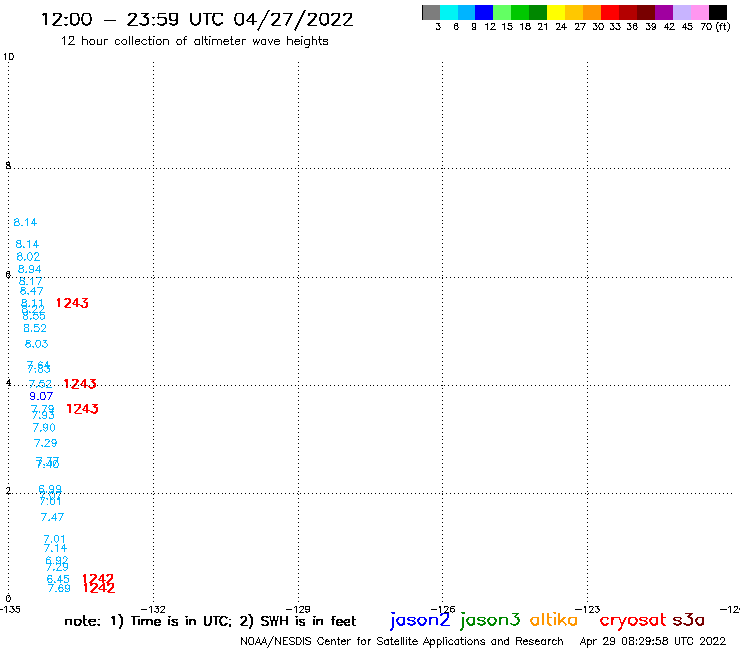740x650 pixels.
Task: Select the altika legend label
Action: 554,620
